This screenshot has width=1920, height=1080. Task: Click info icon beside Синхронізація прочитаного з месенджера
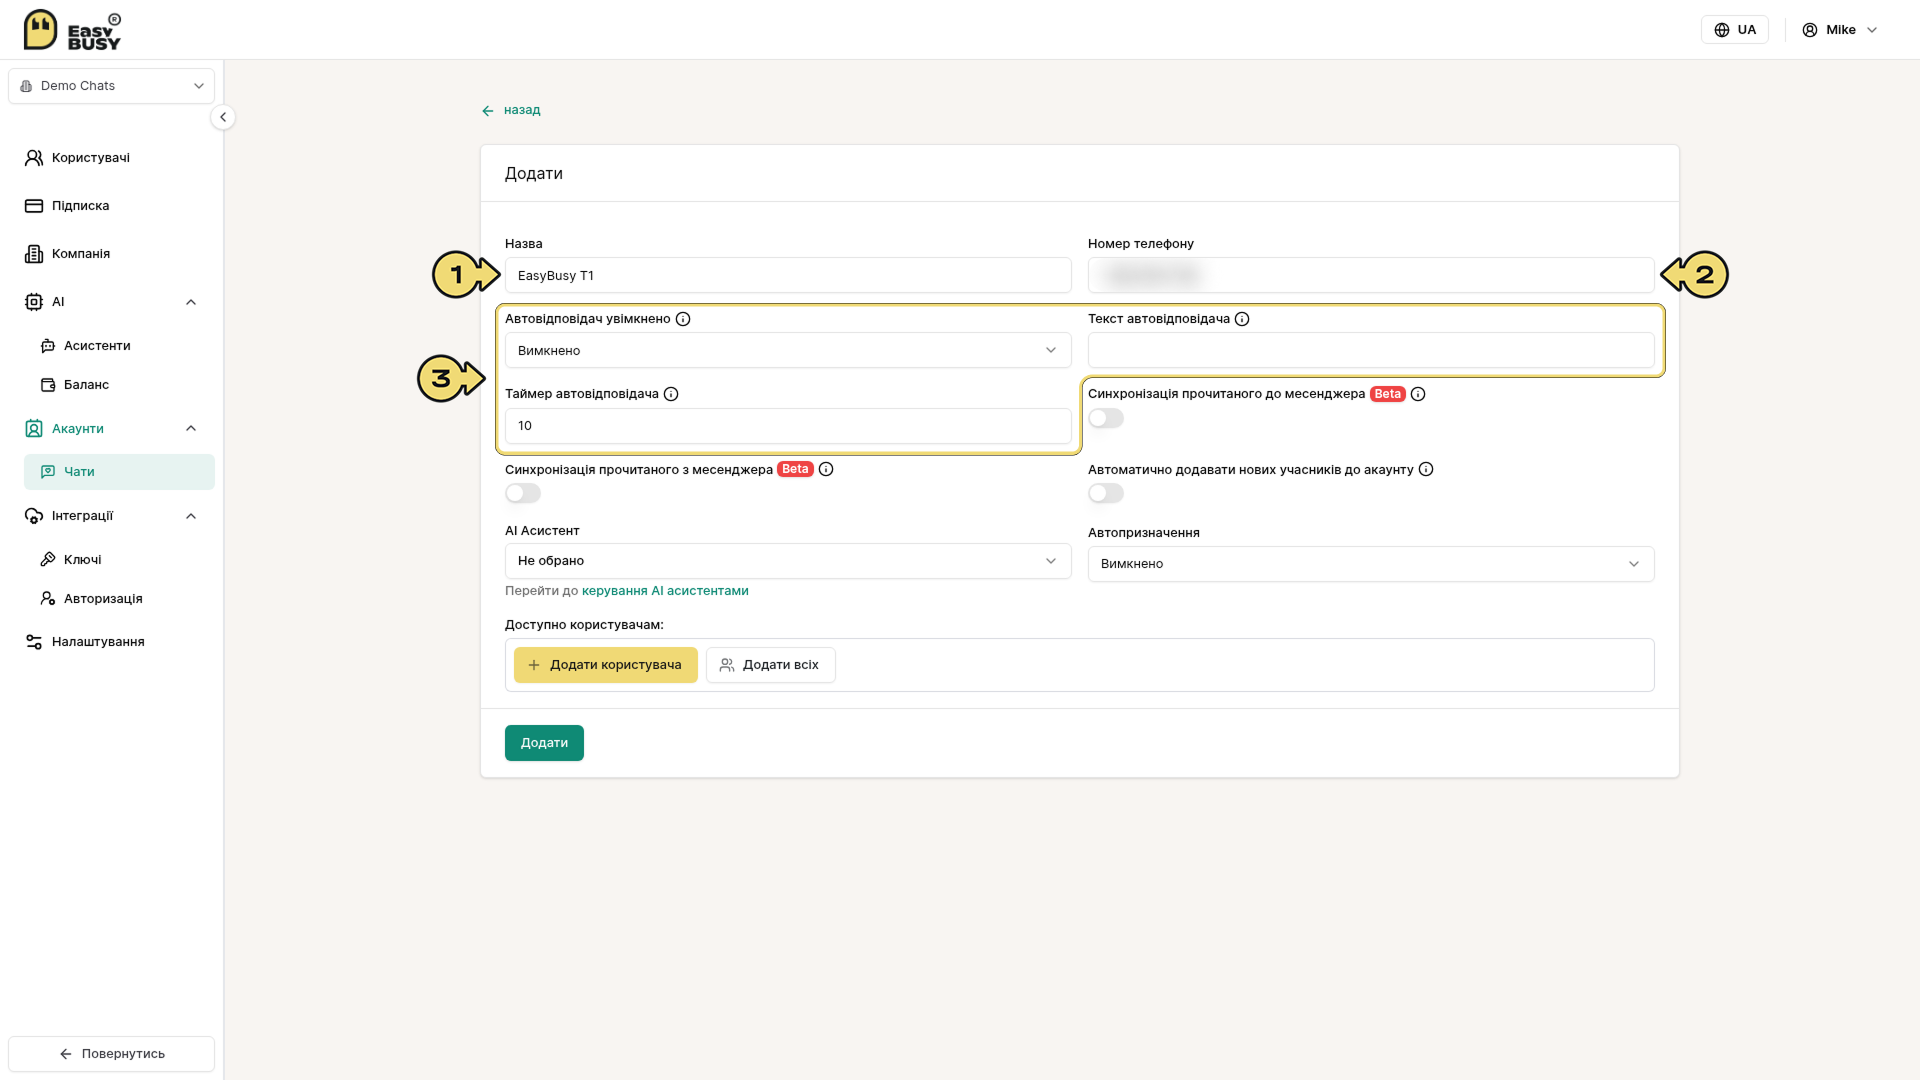[x=826, y=469]
